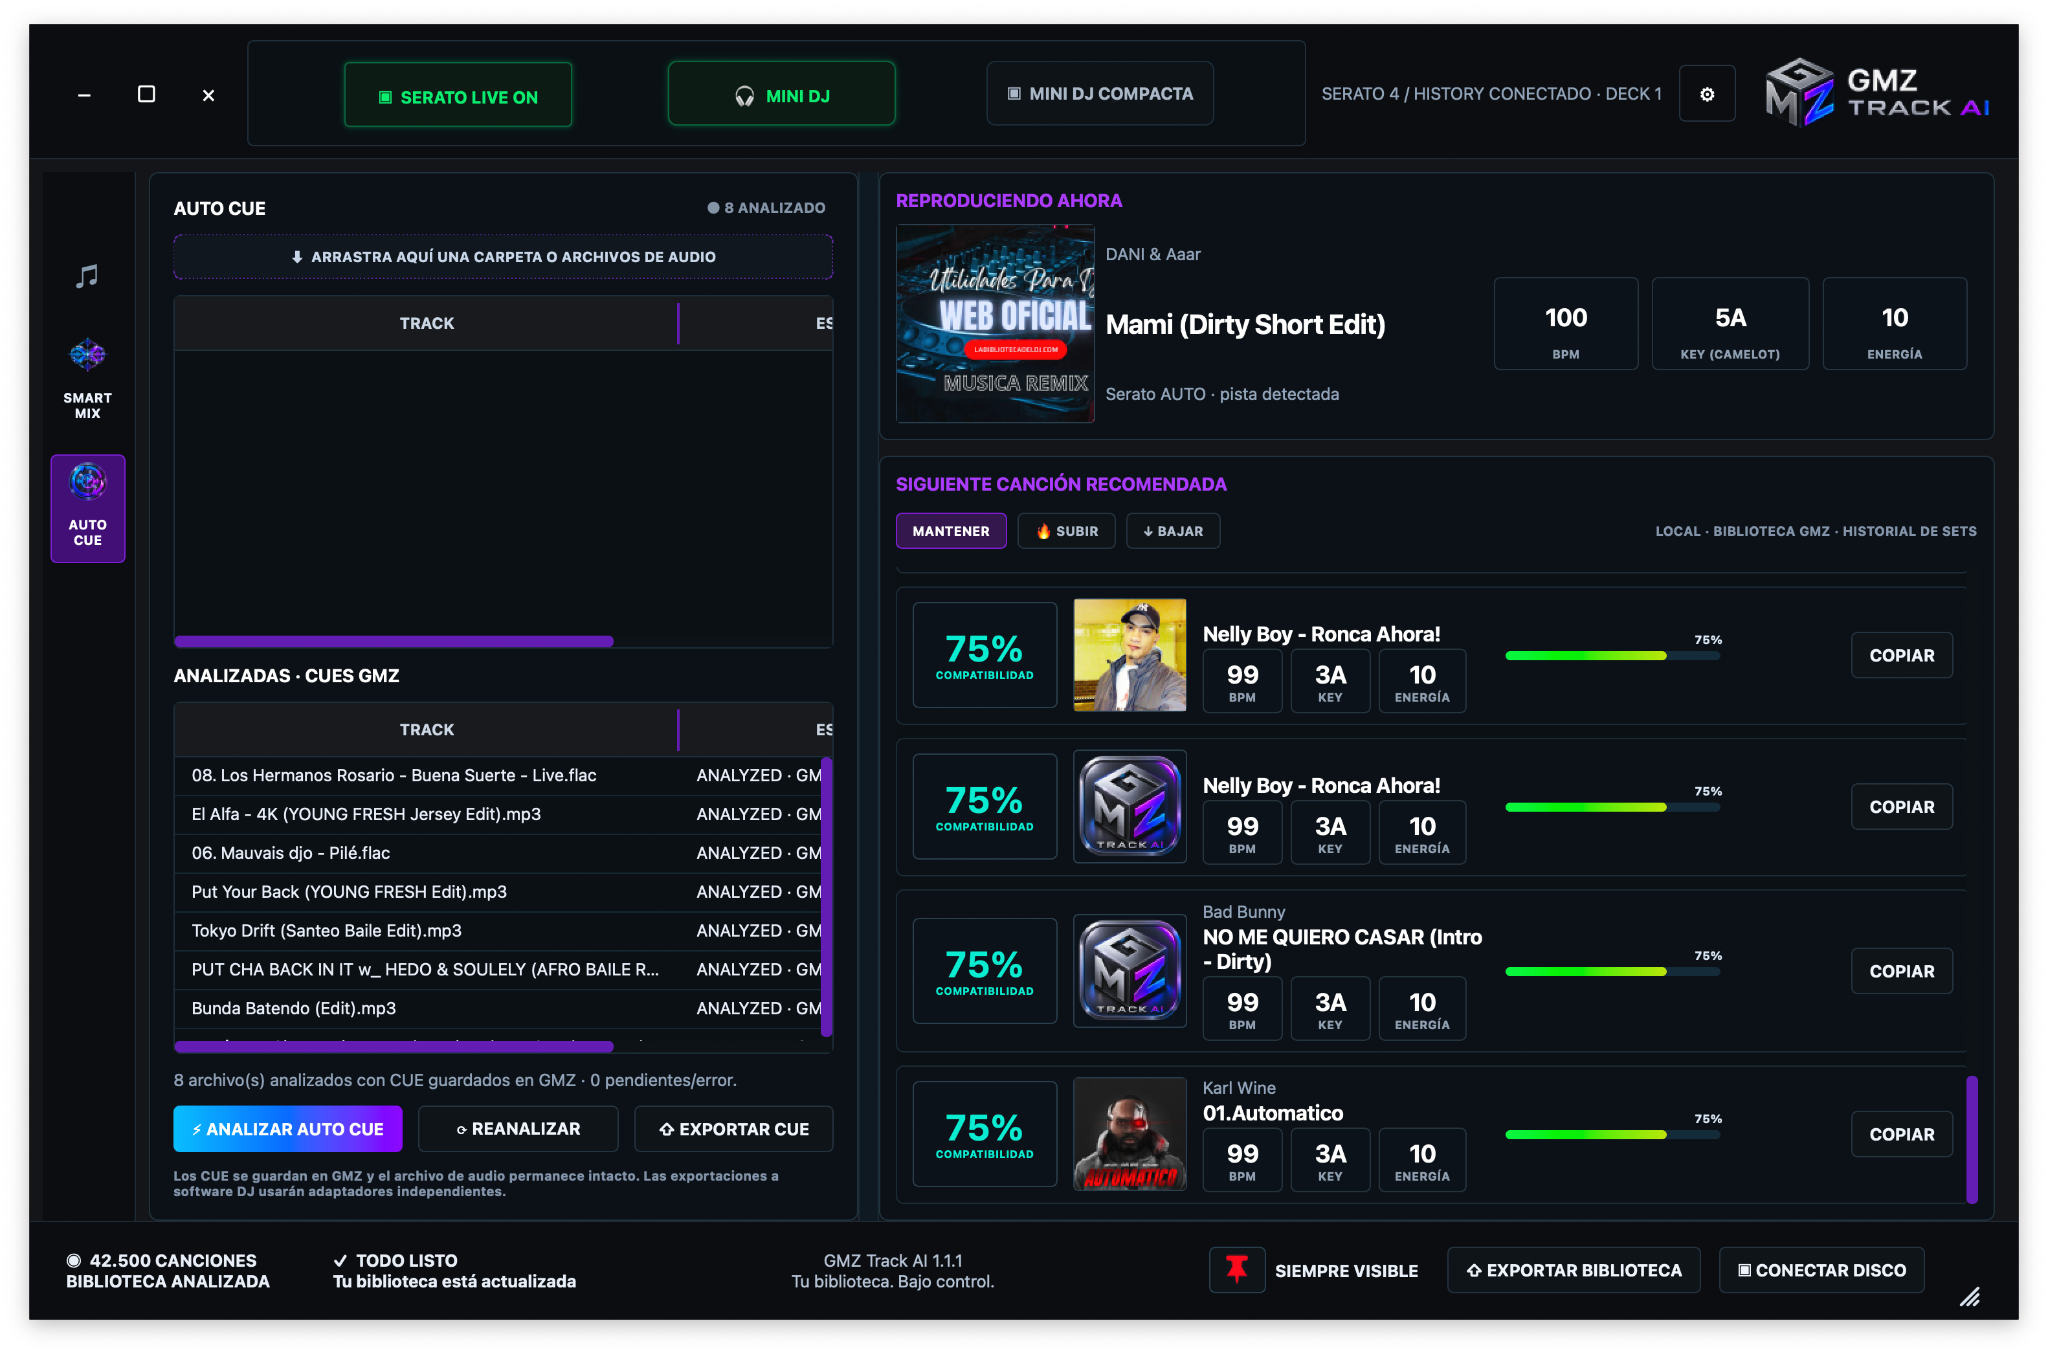Select the Subir energy tab
Screen dimensions: 2048x1354
click(x=1067, y=531)
